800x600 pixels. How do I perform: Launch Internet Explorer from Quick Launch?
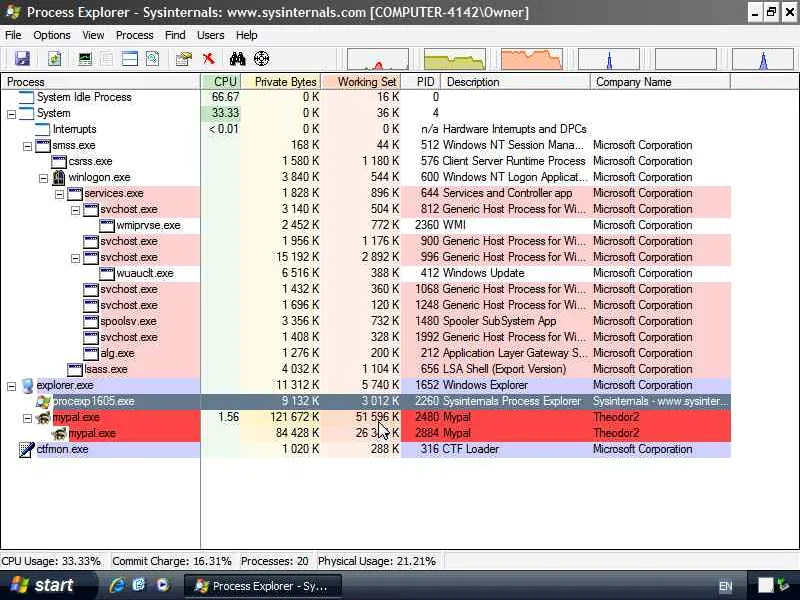coord(117,585)
